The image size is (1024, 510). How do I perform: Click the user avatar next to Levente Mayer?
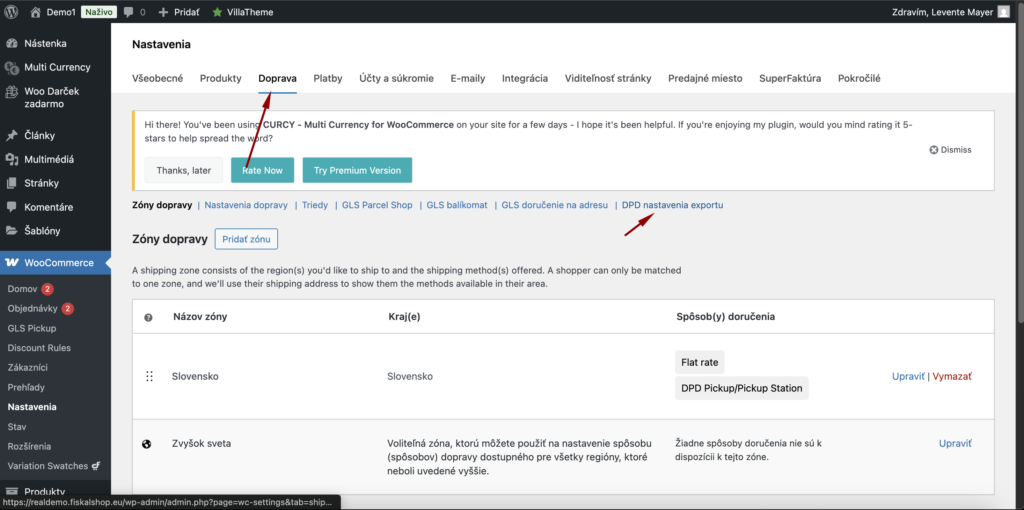click(1003, 12)
